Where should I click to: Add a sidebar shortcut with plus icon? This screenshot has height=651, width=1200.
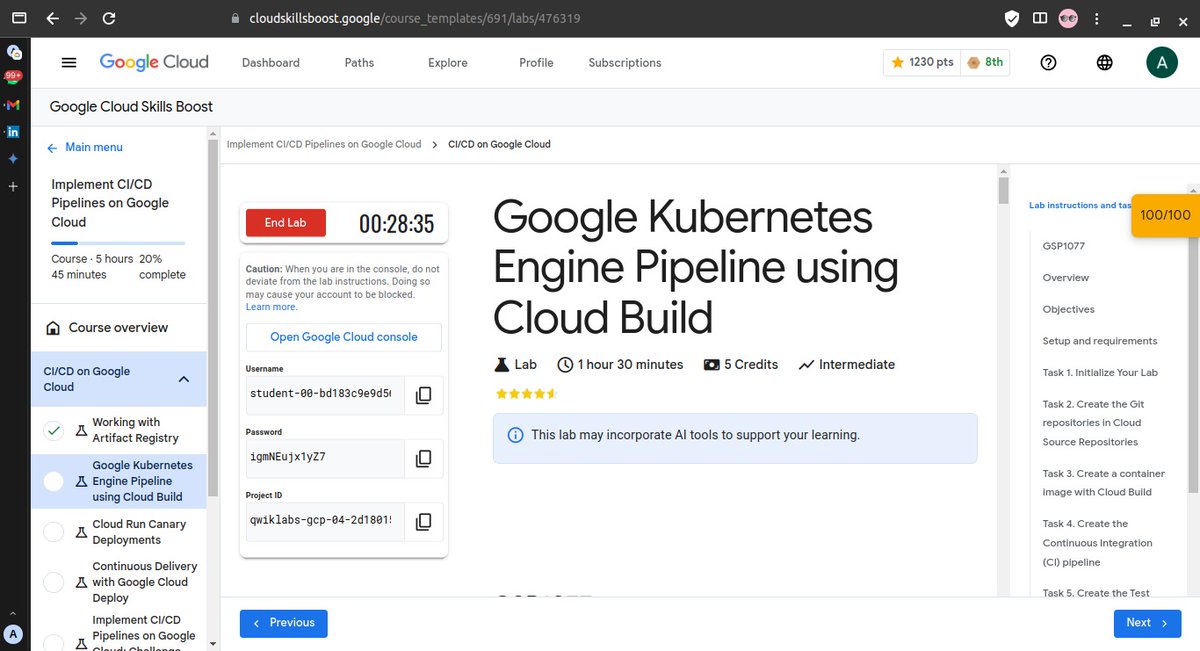pos(13,186)
